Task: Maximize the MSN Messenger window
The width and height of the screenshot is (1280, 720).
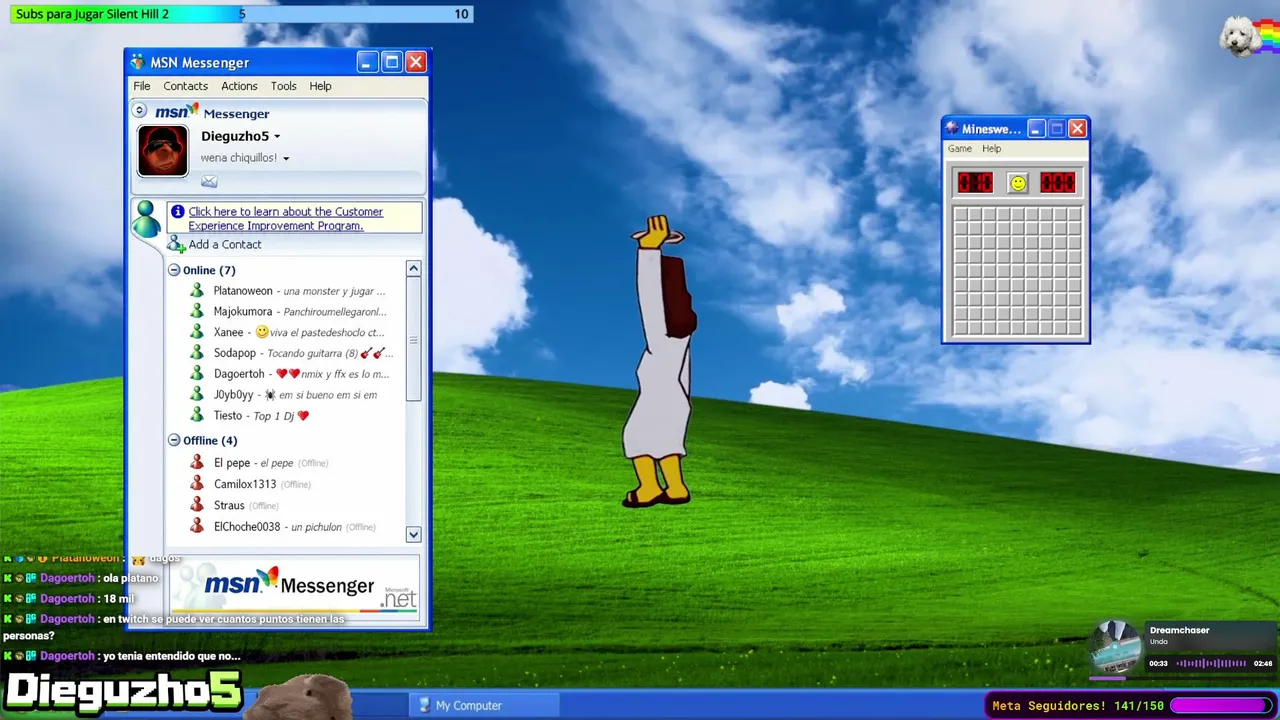Action: tap(391, 63)
